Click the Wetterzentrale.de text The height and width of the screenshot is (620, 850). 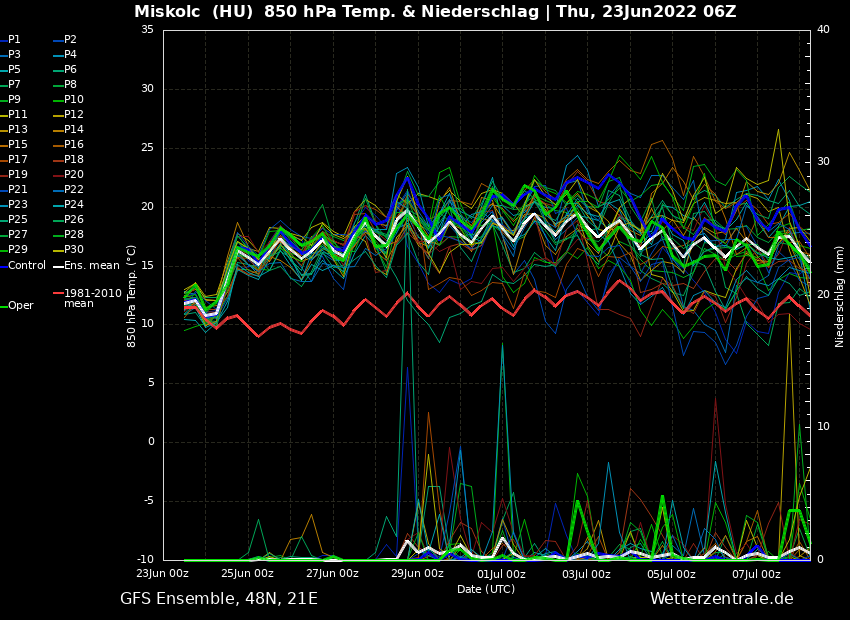pyautogui.click(x=721, y=599)
